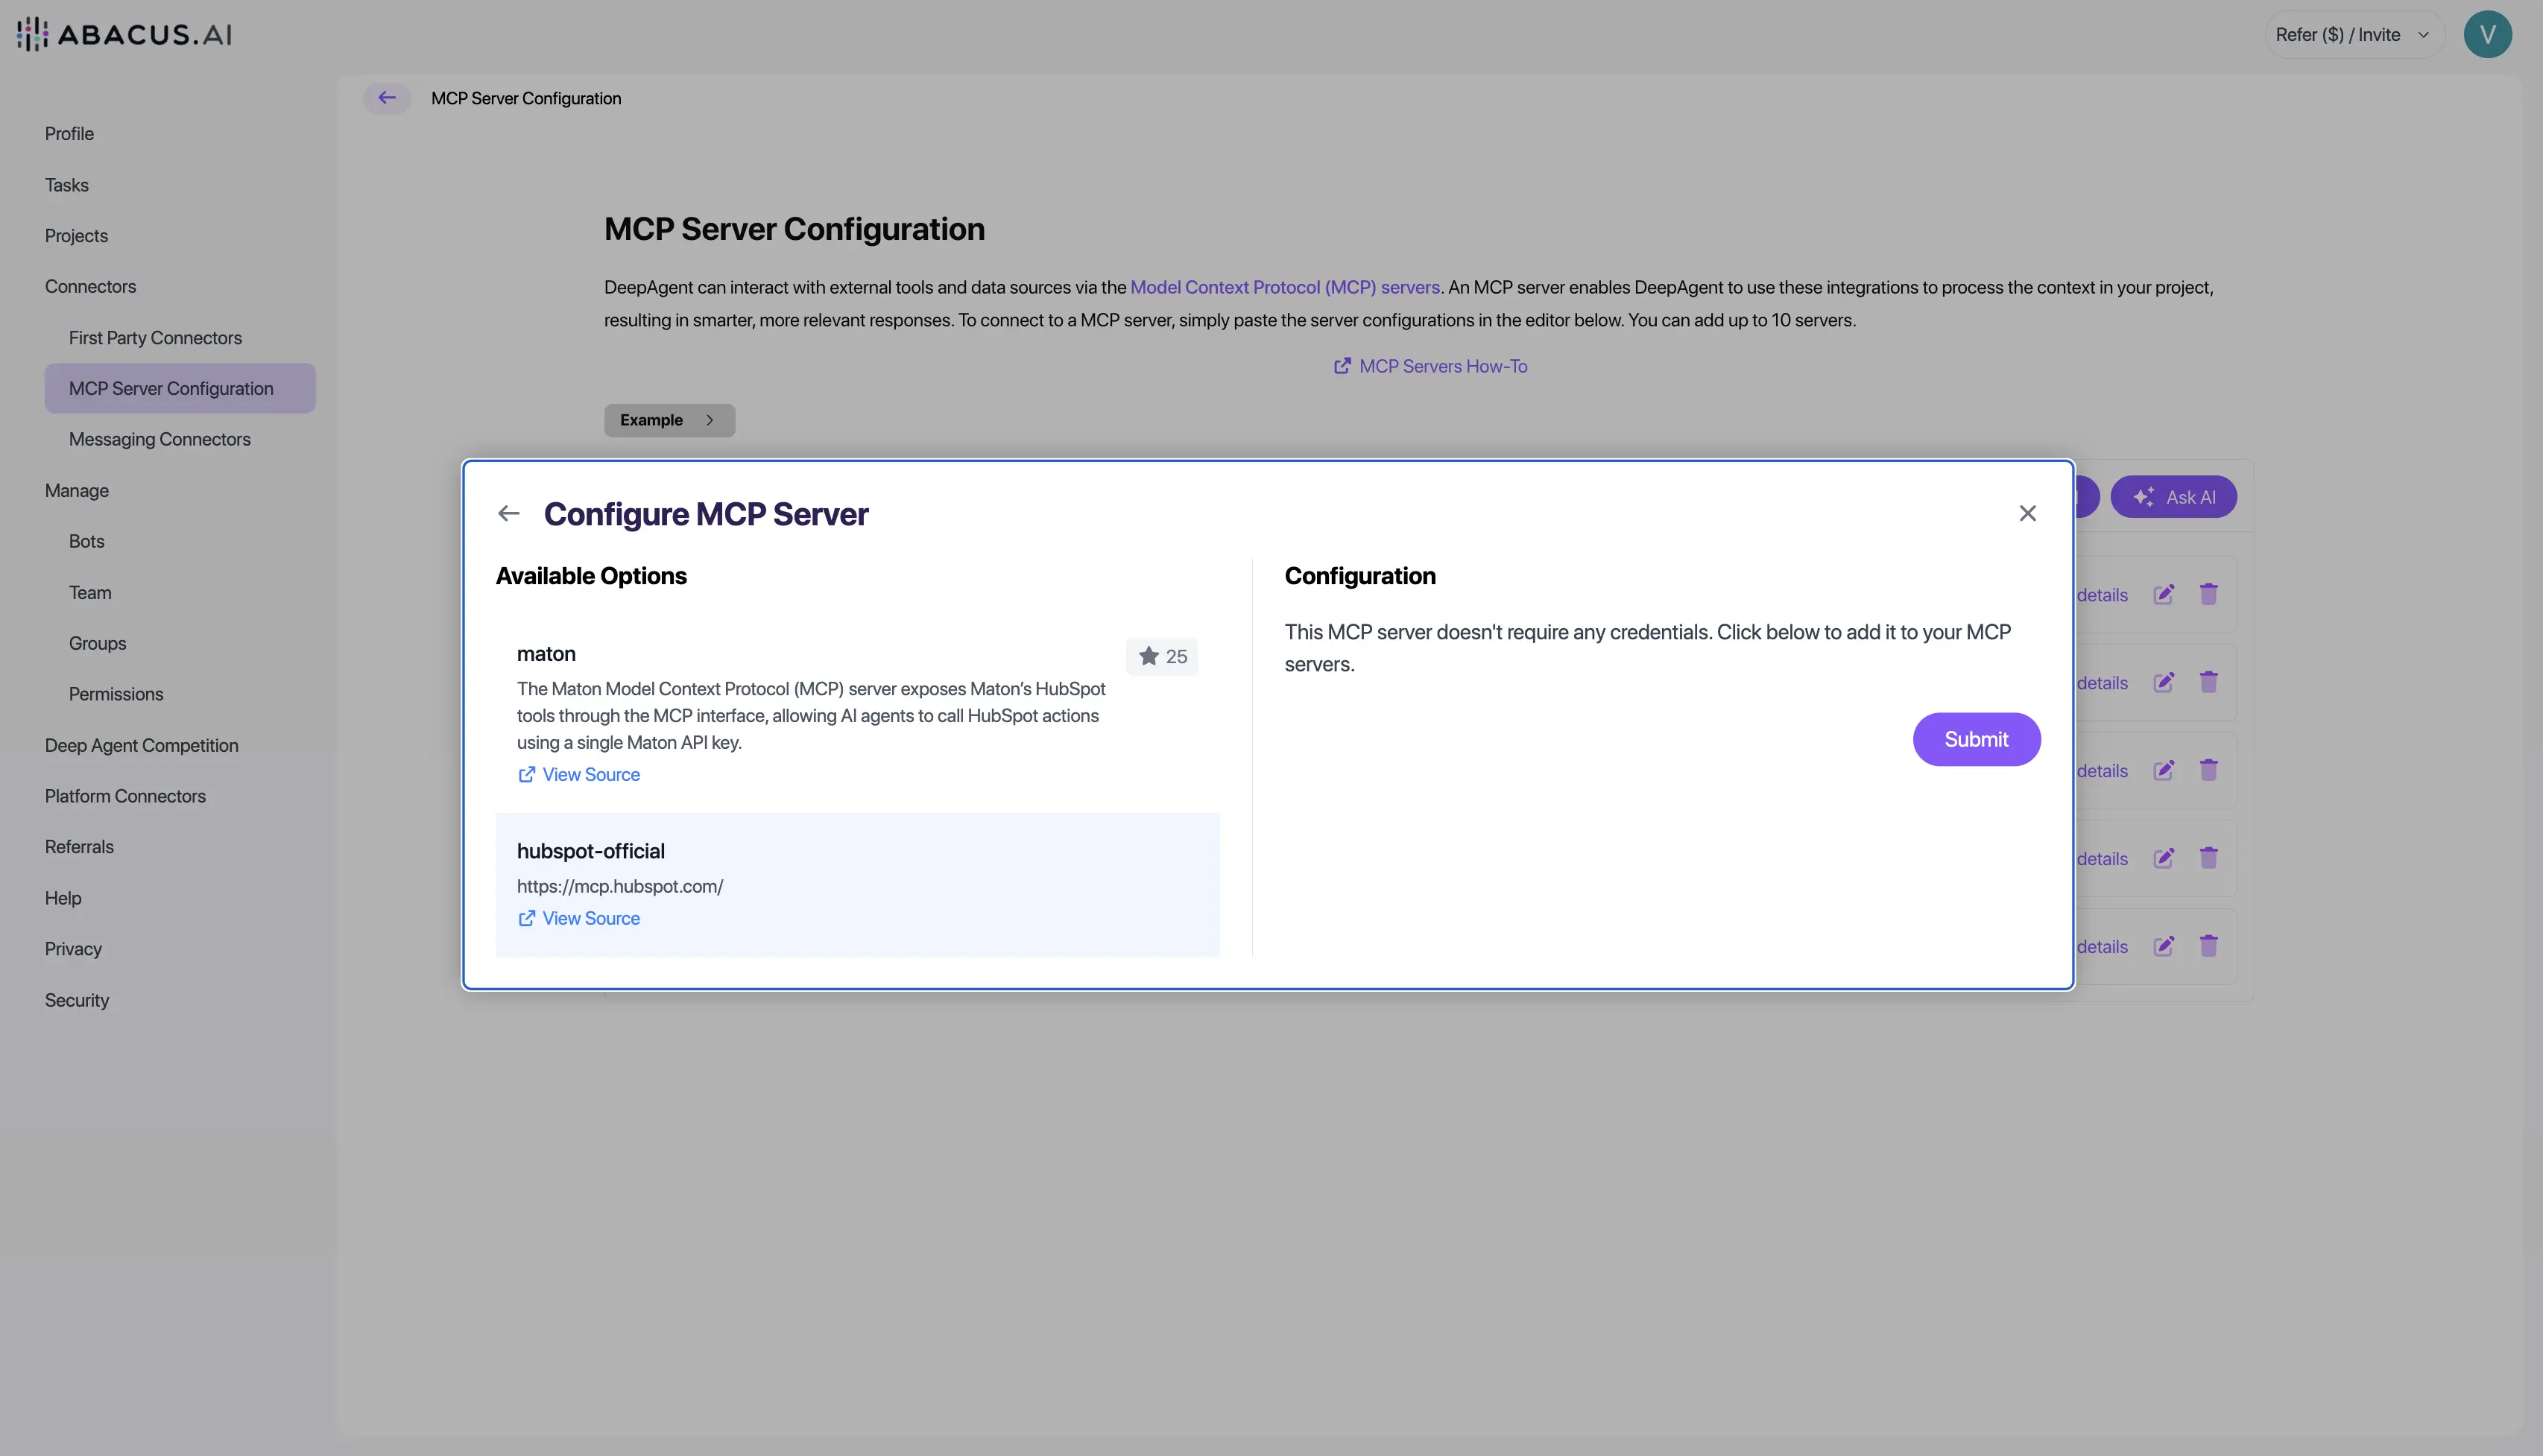
Task: Delete the first MCP server with the trash icon
Action: [x=2210, y=593]
